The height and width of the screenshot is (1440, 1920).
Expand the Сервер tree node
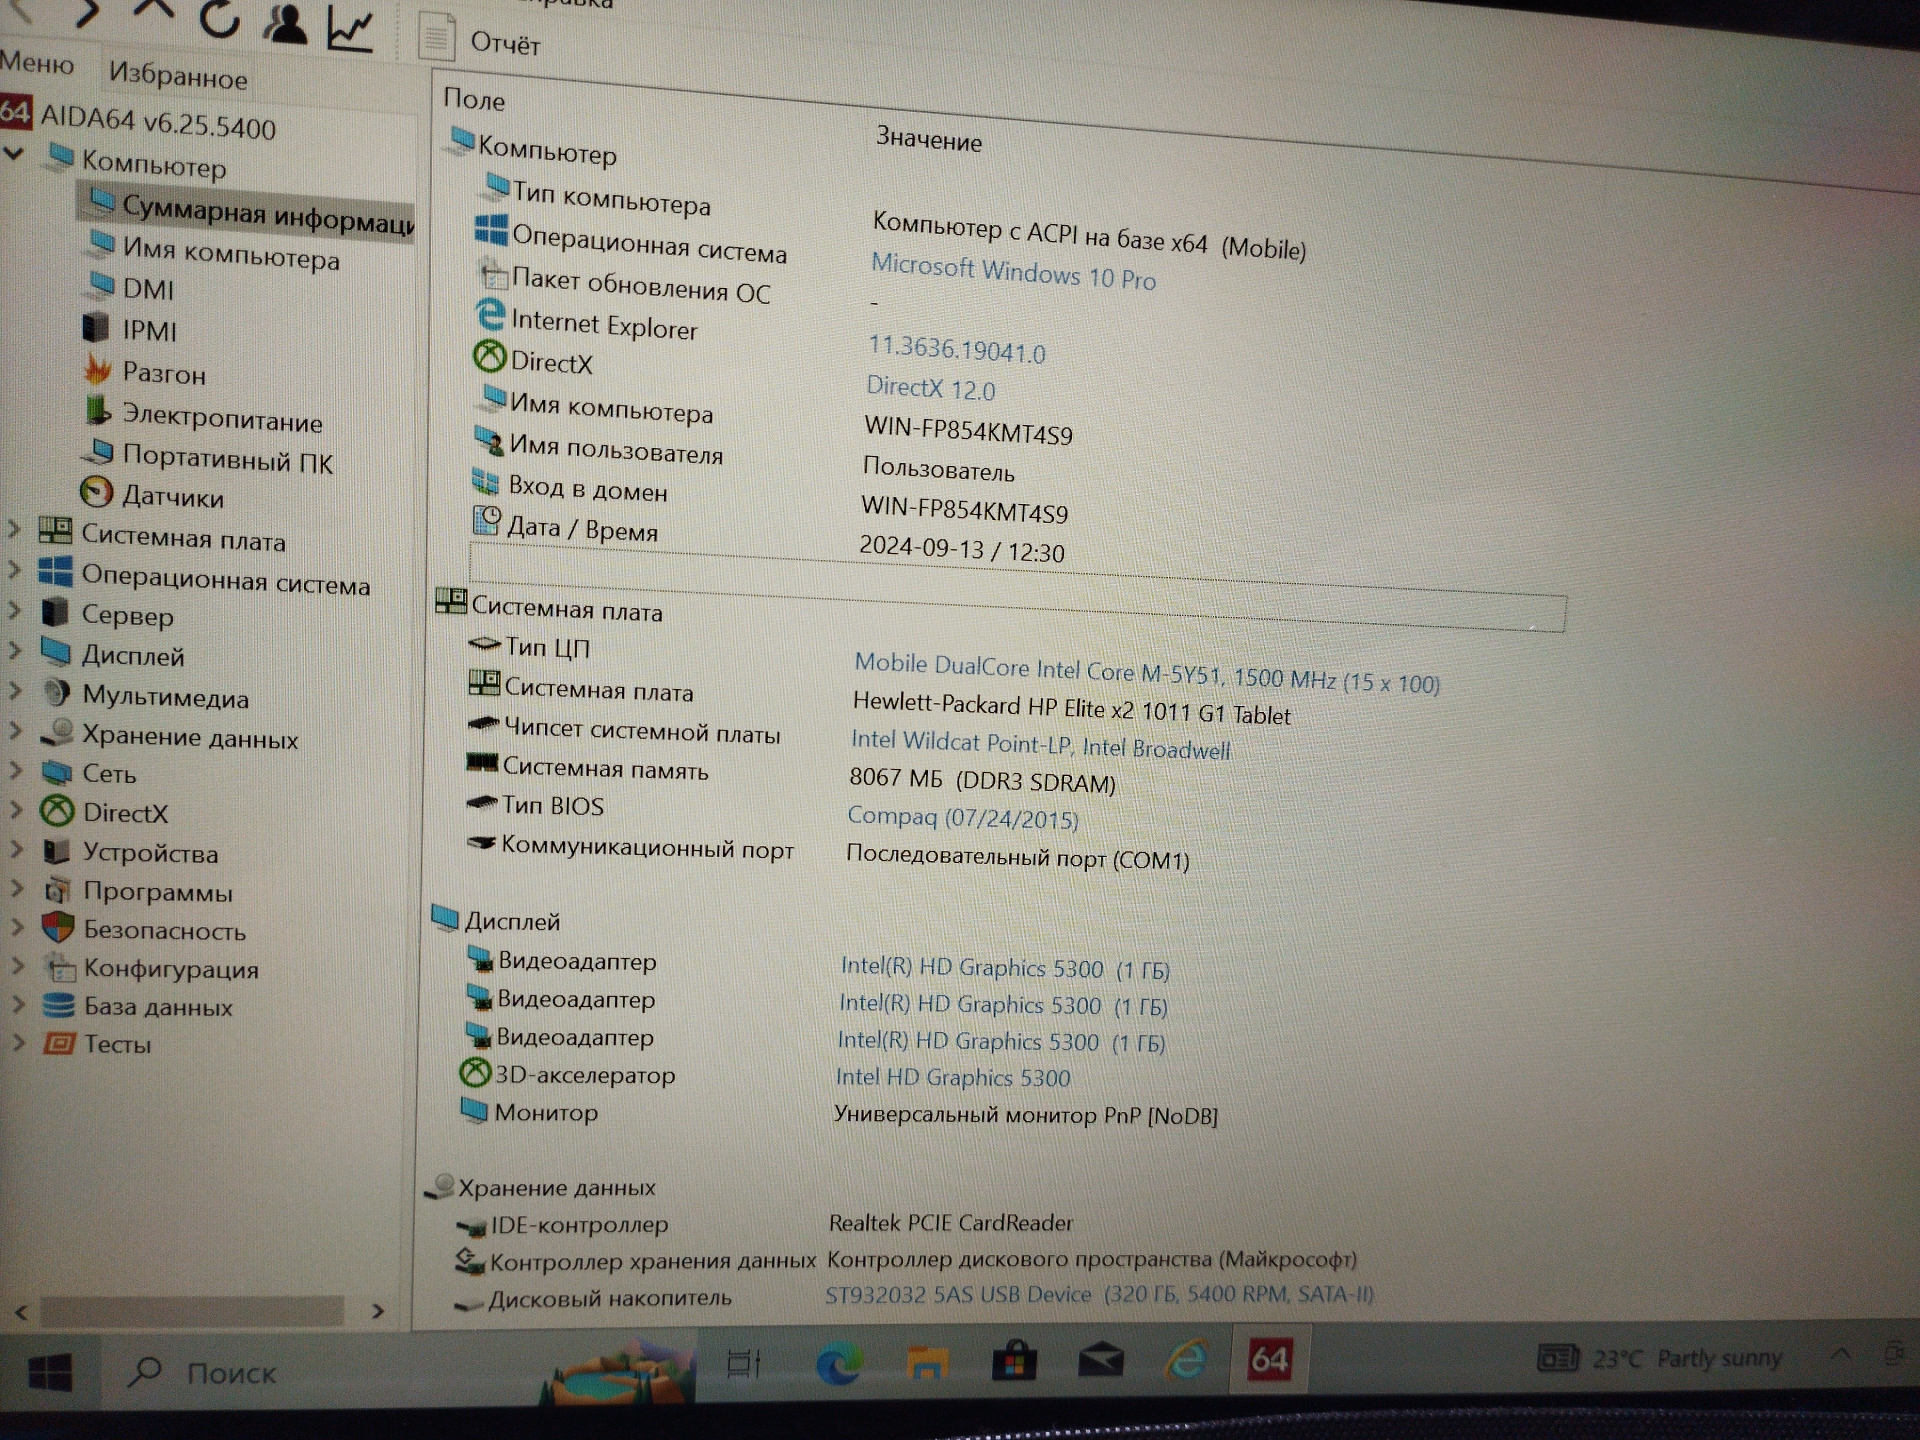point(14,610)
